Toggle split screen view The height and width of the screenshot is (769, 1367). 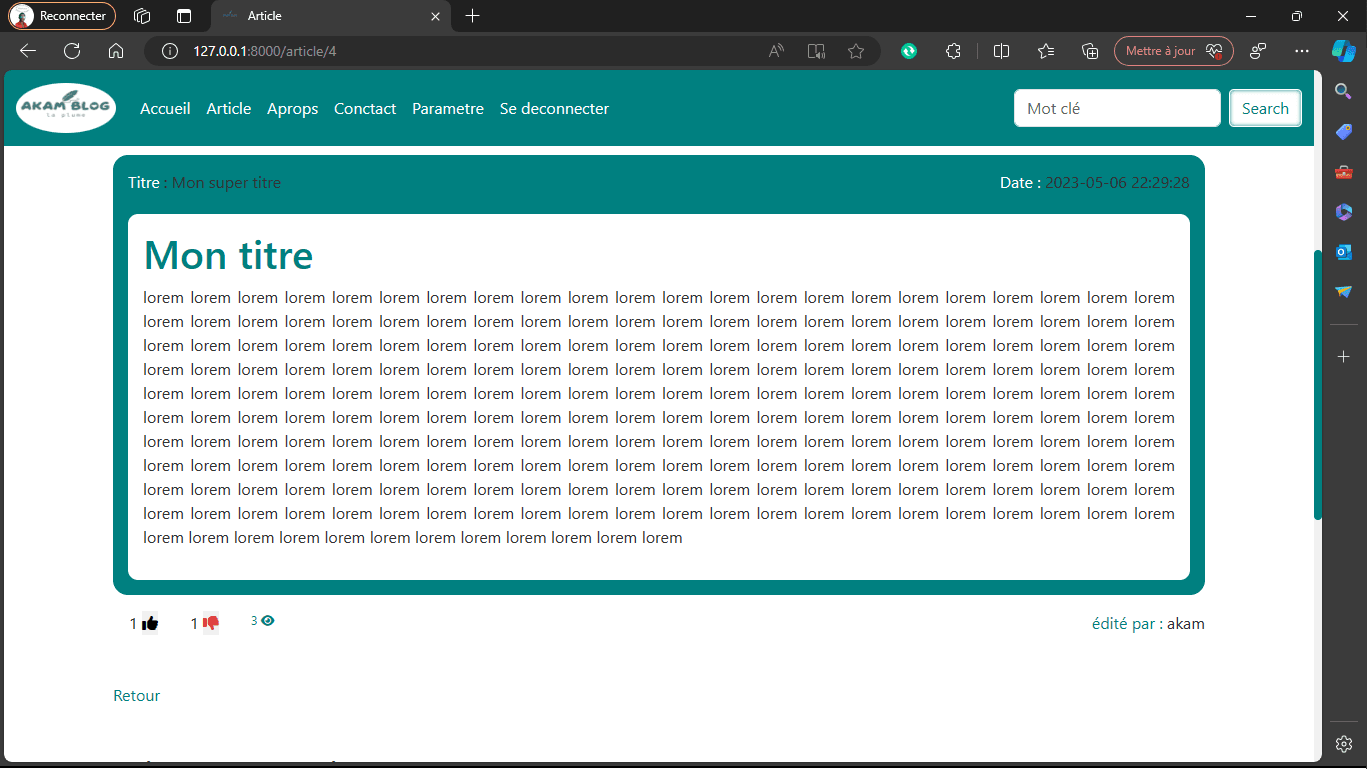[x=1001, y=51]
